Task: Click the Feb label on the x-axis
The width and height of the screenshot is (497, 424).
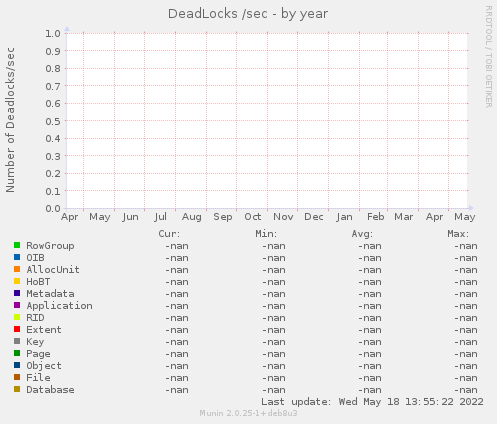Action: click(376, 217)
